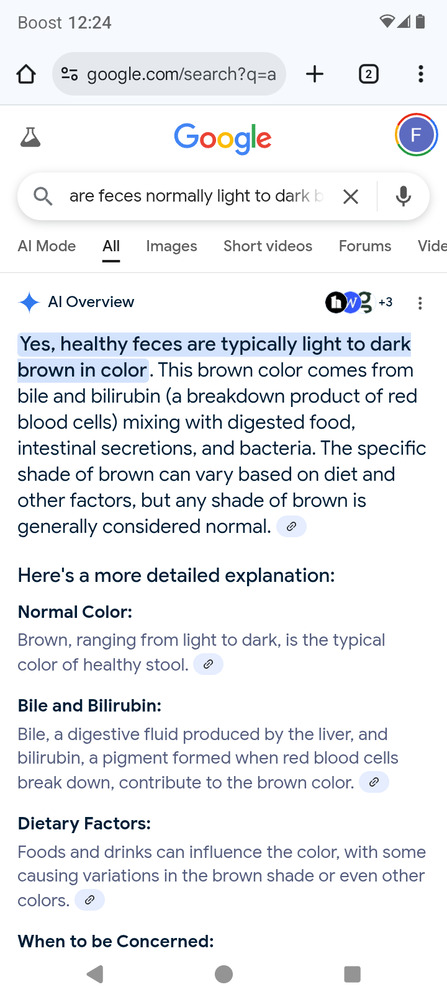447x1000 pixels.
Task: Switch to the AI Mode tab
Action: (x=47, y=246)
